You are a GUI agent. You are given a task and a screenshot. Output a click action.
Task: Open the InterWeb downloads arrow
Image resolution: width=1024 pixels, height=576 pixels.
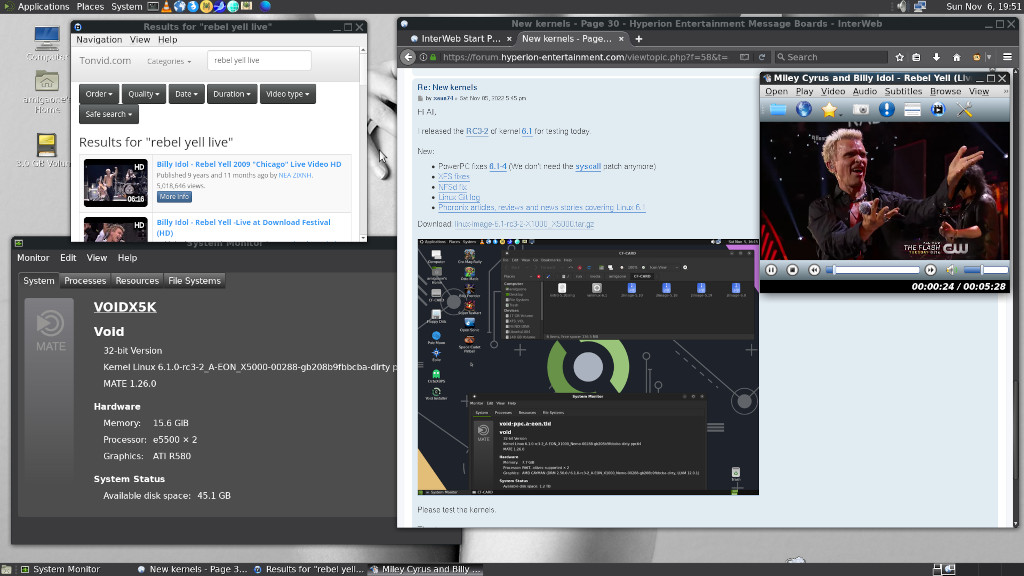(936, 57)
